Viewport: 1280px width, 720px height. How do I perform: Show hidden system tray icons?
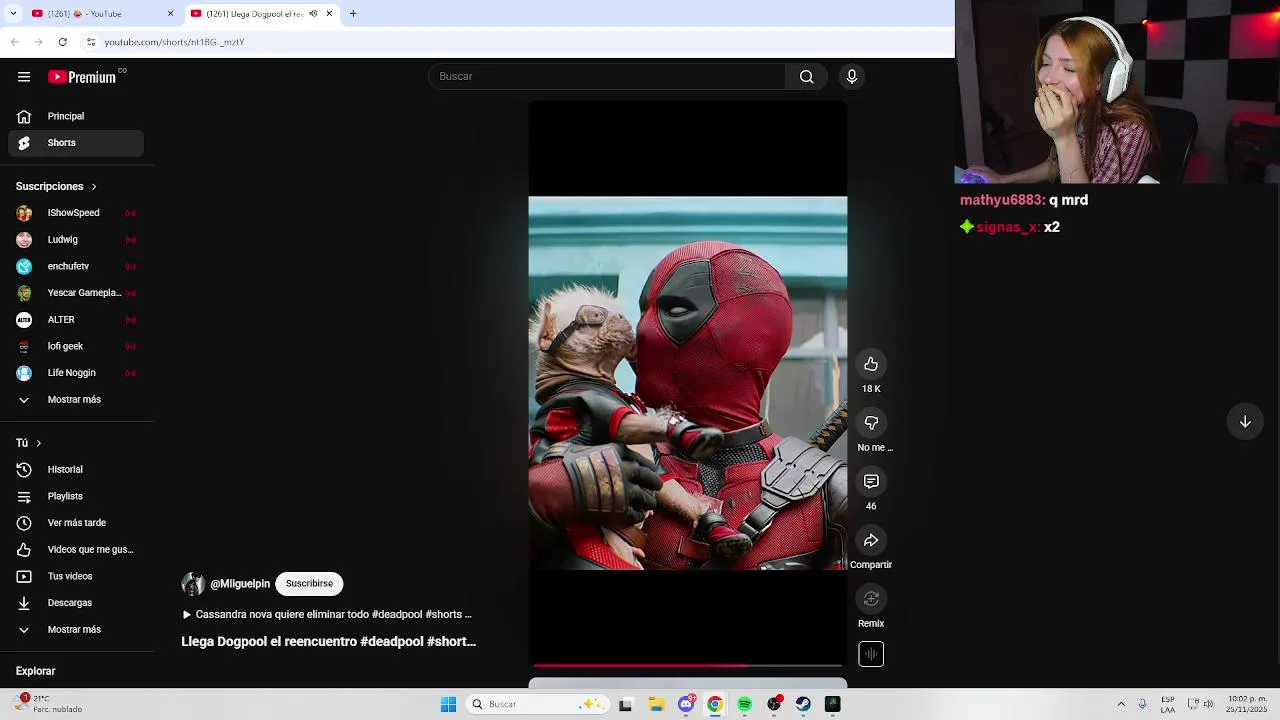1121,705
